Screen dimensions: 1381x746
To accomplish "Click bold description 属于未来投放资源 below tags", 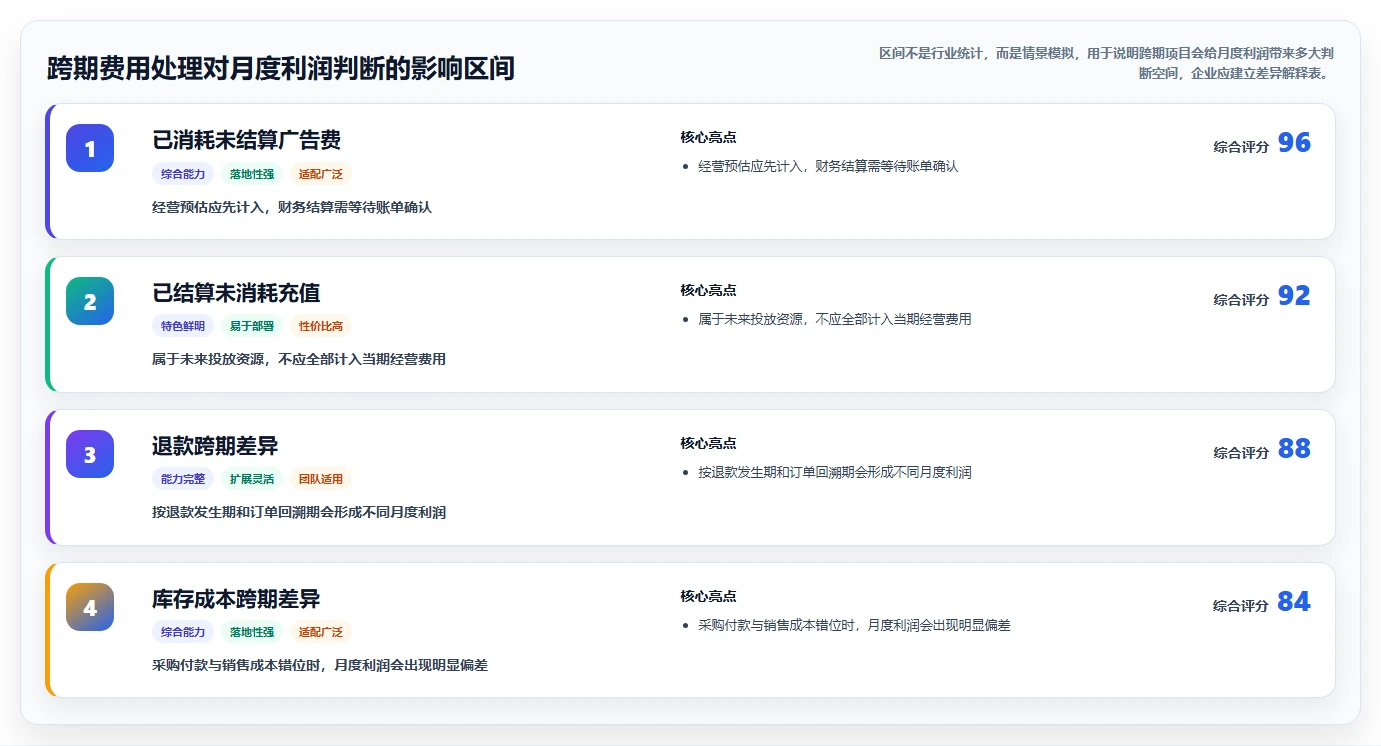I will tap(299, 359).
